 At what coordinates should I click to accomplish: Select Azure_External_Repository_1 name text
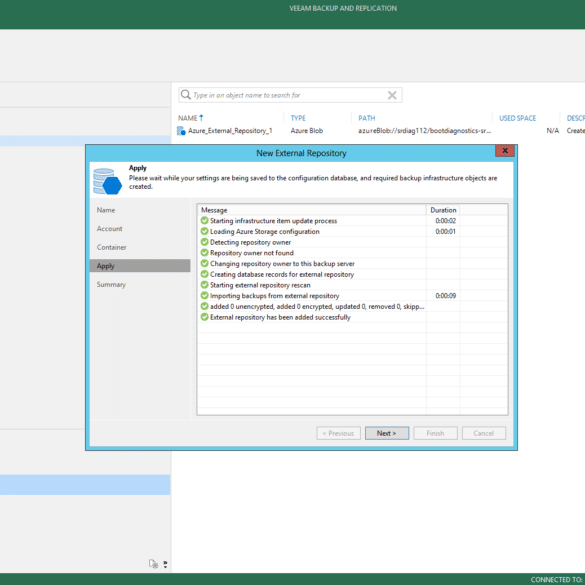click(x=230, y=131)
